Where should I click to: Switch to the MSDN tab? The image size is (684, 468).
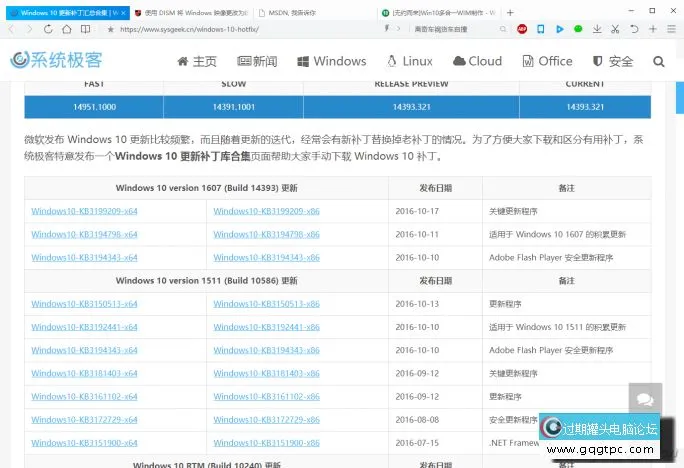click(316, 13)
